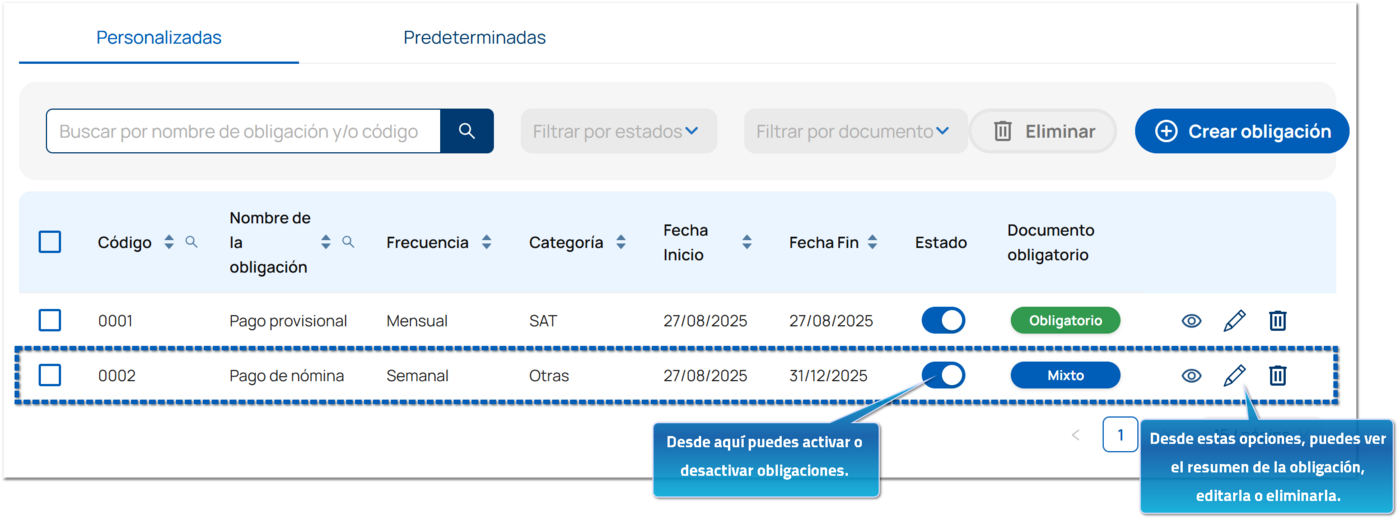Click the Mensual frequency cell
Screen dimensions: 1400x520
[417, 321]
